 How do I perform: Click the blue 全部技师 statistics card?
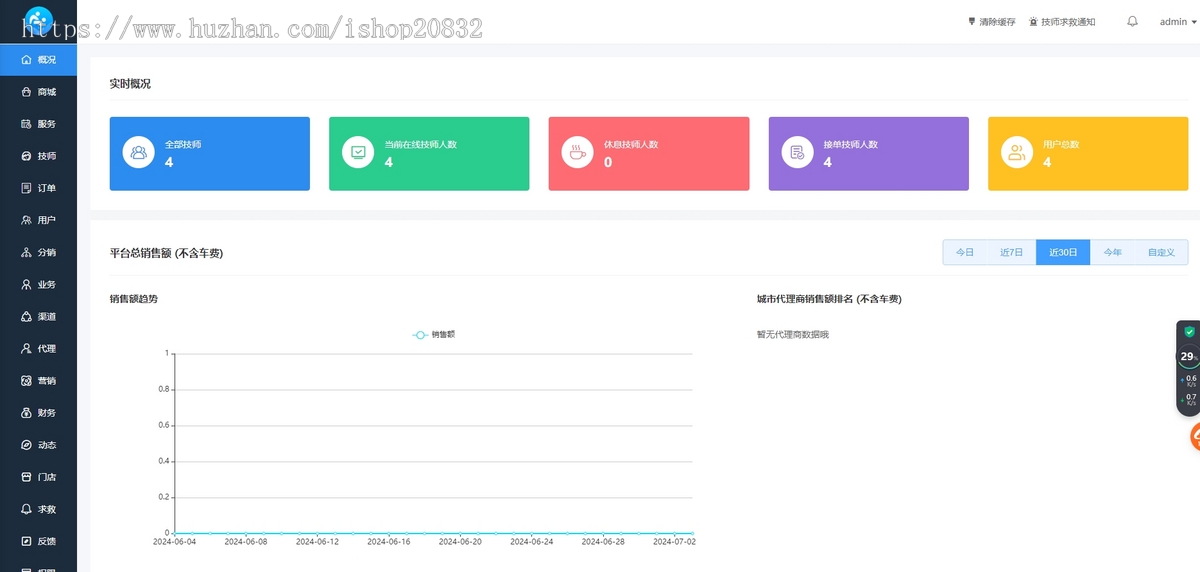(209, 153)
